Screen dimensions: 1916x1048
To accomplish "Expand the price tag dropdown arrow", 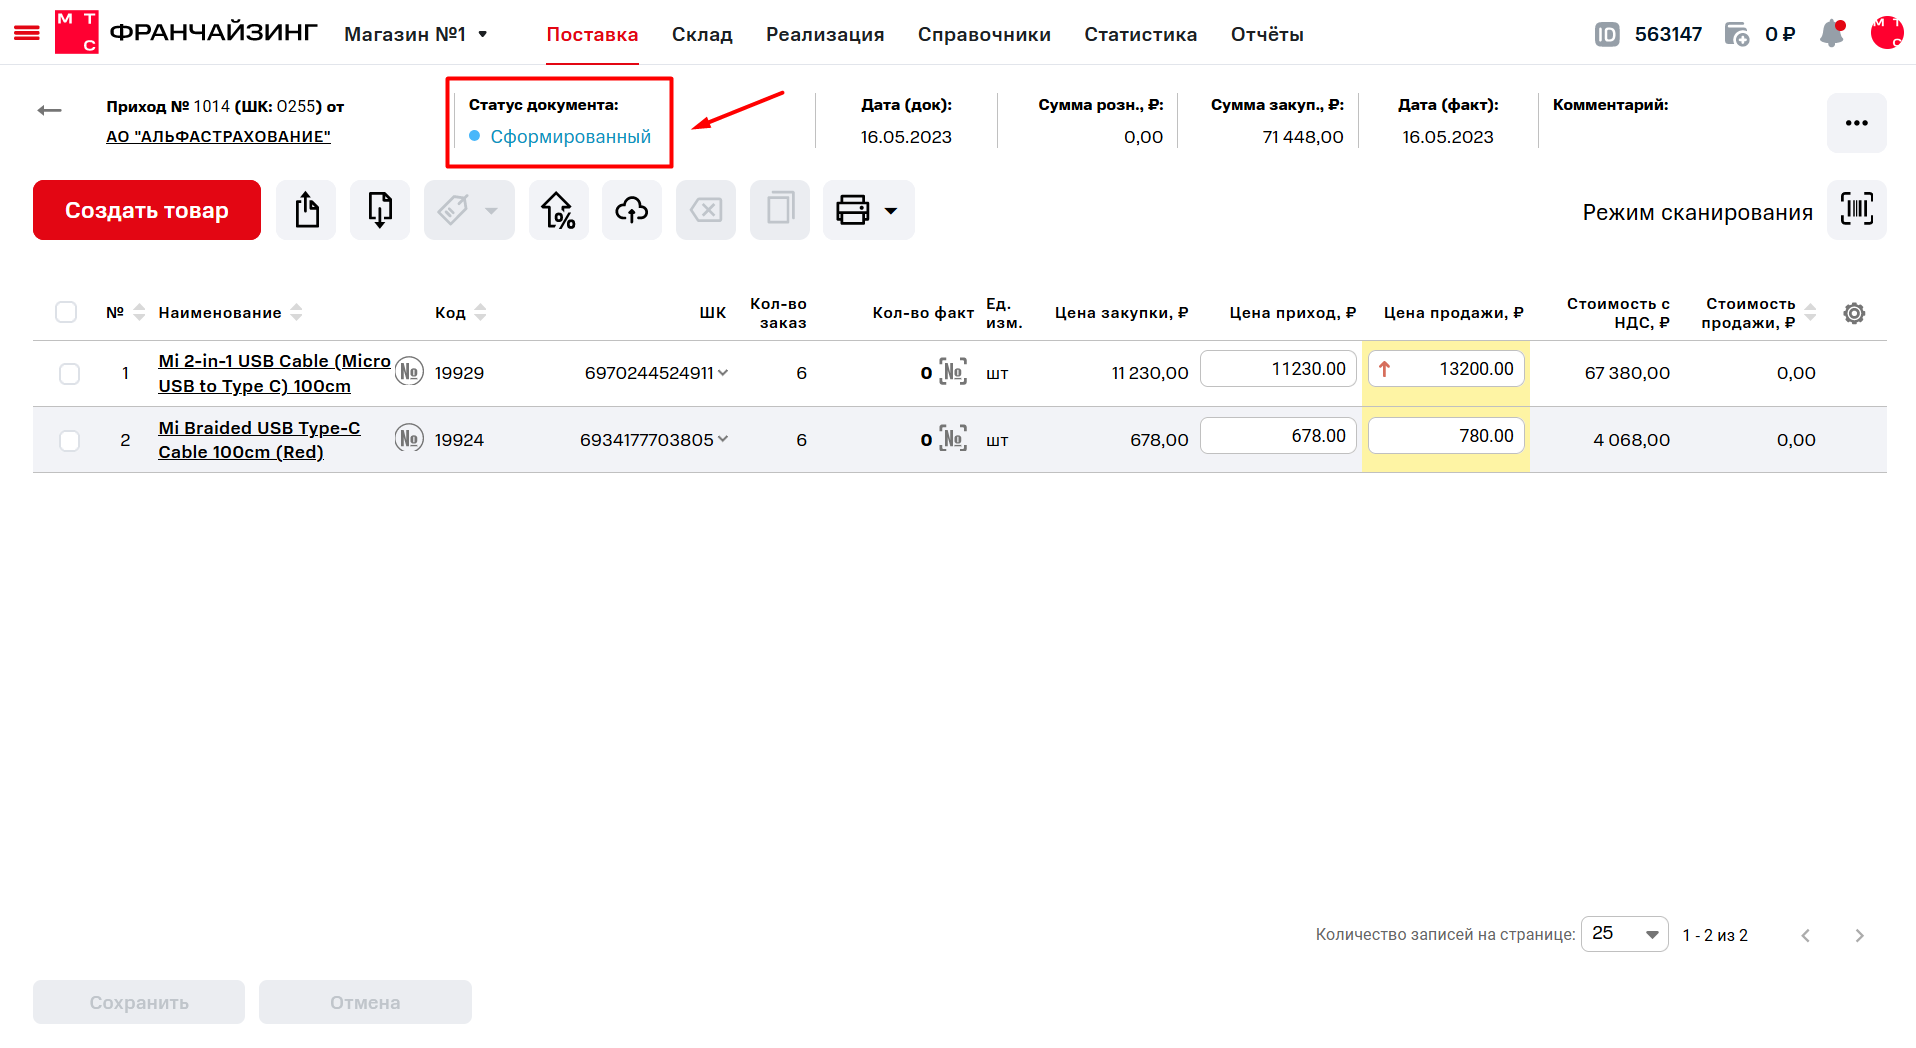I will tap(491, 210).
